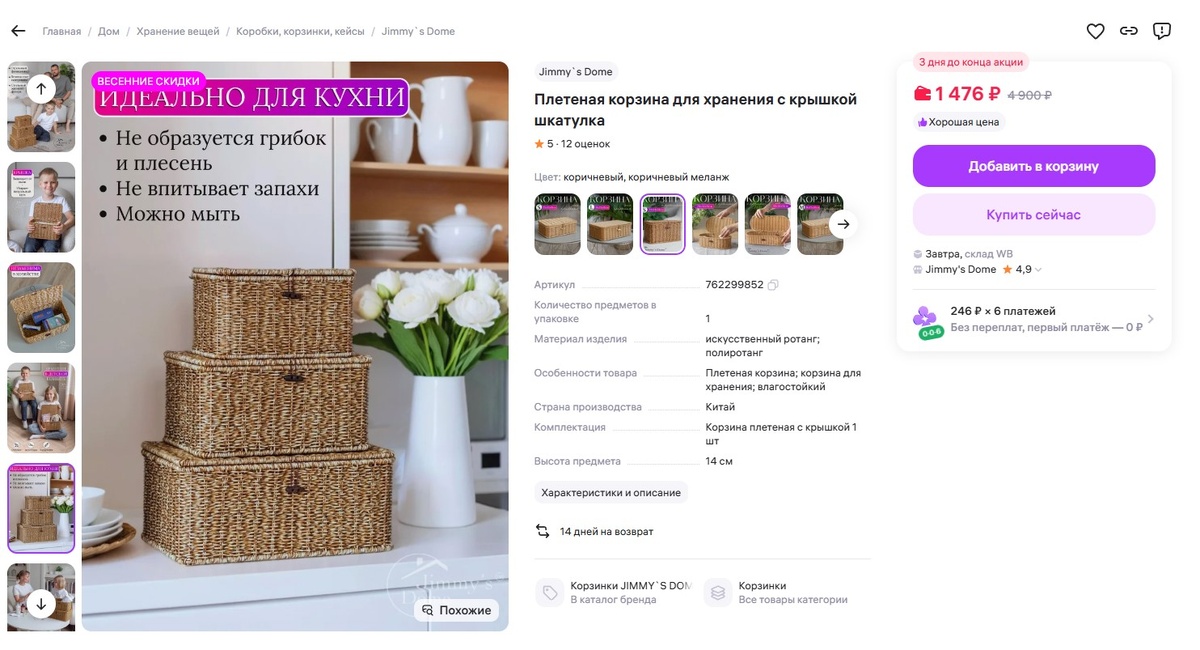Image resolution: width=1200 pixels, height=650 pixels.
Task: Click Добавить в корзину button
Action: [1034, 166]
